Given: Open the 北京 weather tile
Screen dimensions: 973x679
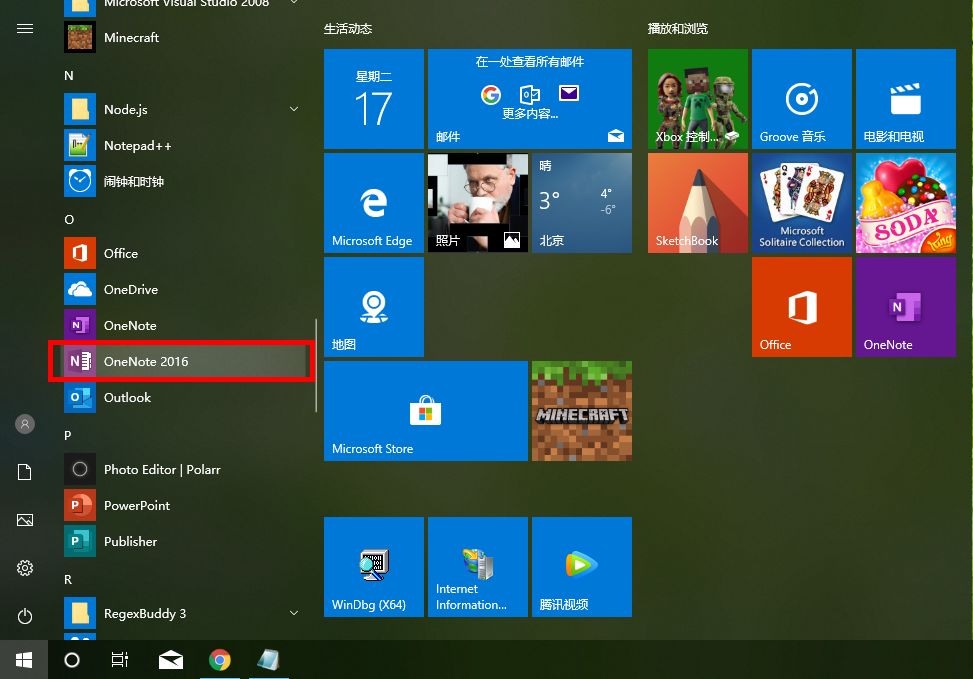Looking at the screenshot, I should coord(582,203).
